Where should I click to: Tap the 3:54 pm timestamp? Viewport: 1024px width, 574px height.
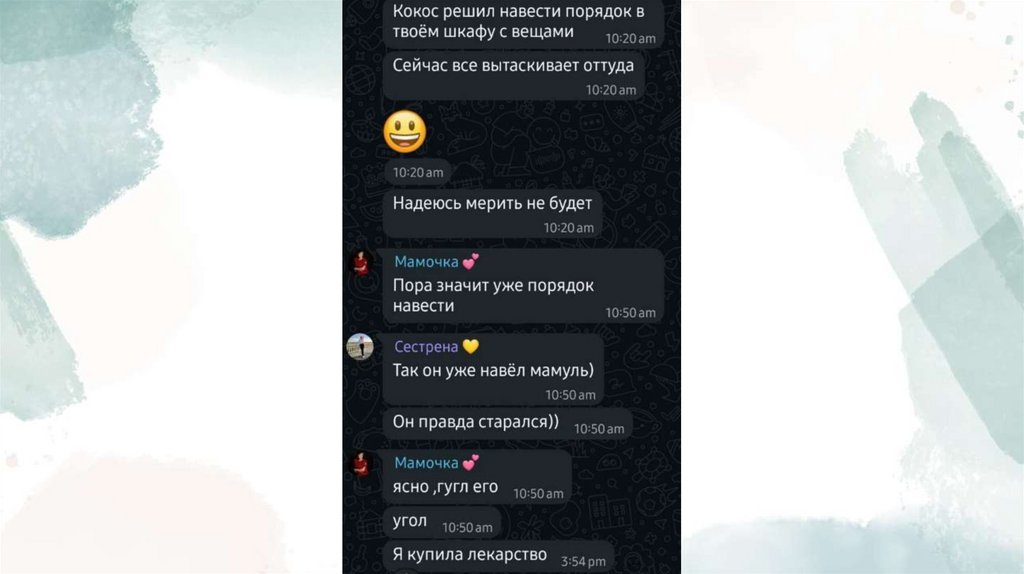(583, 562)
